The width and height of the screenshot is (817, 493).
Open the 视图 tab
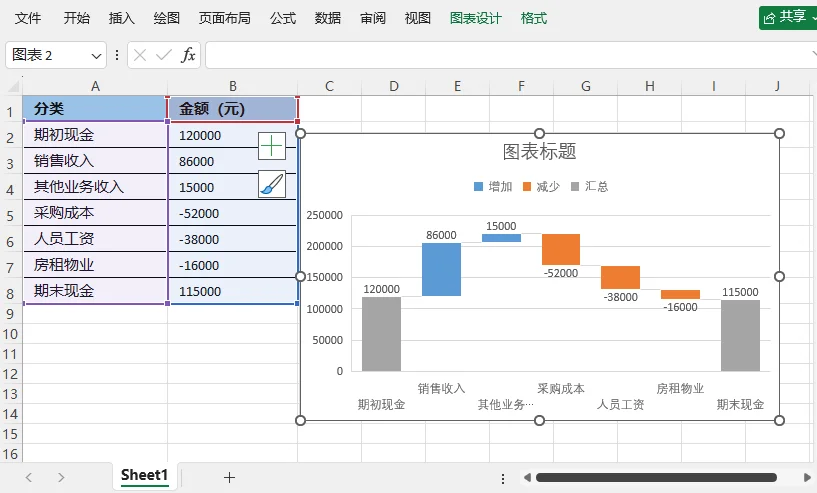coord(418,18)
